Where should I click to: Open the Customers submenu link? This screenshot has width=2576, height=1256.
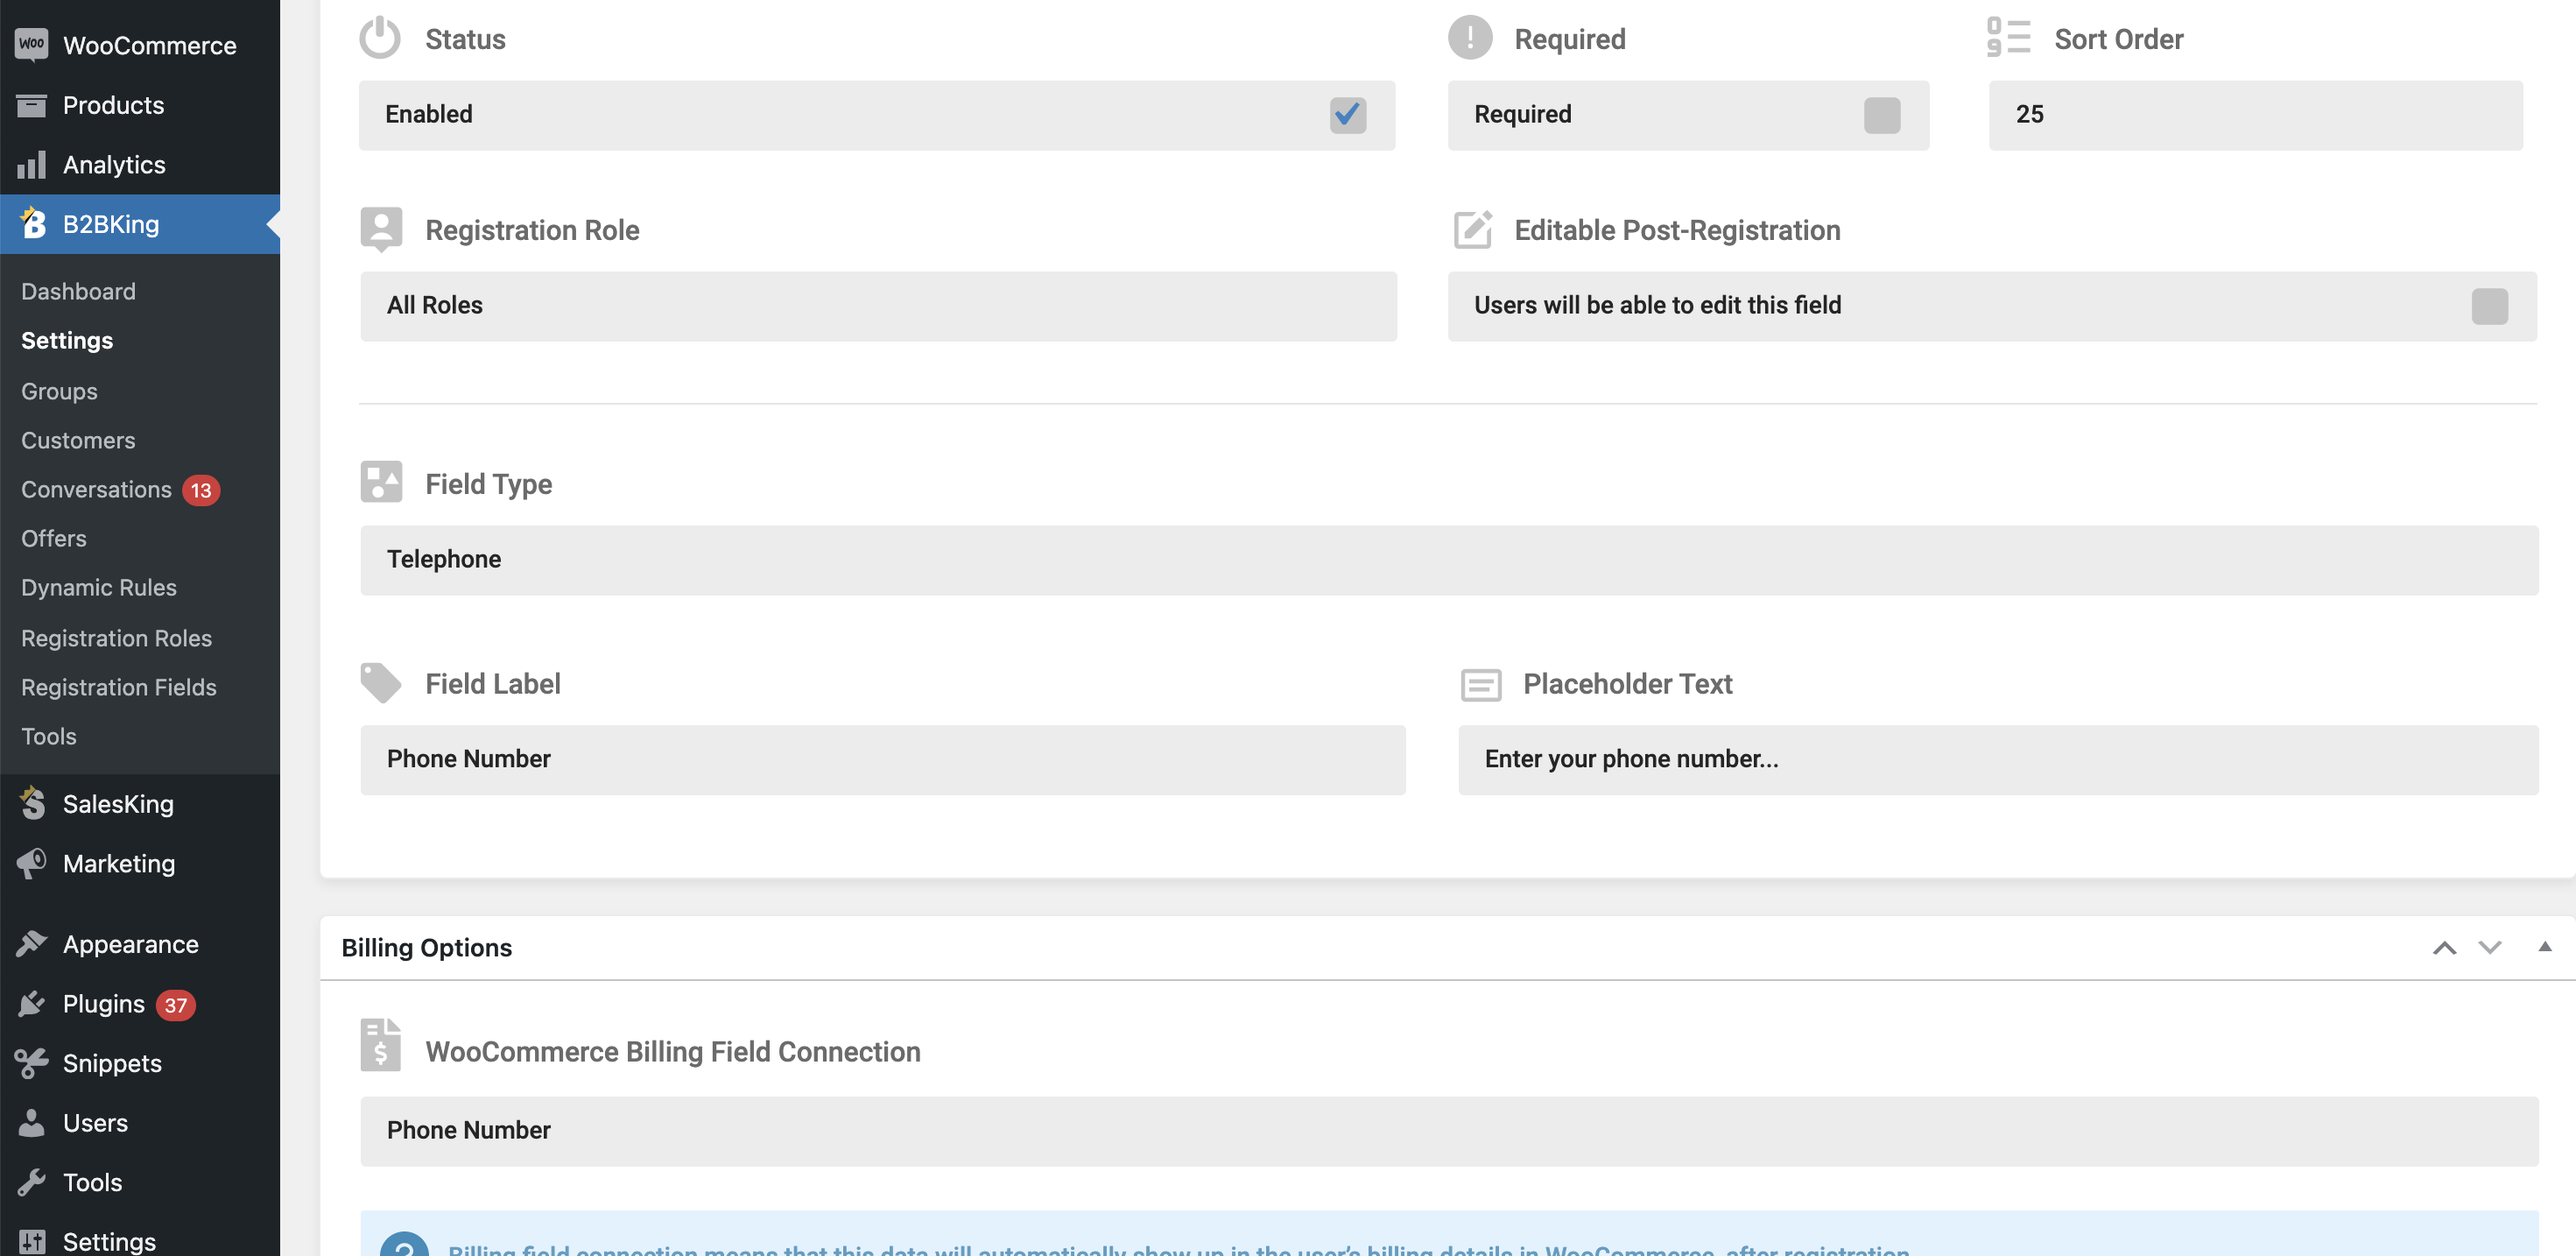point(78,439)
